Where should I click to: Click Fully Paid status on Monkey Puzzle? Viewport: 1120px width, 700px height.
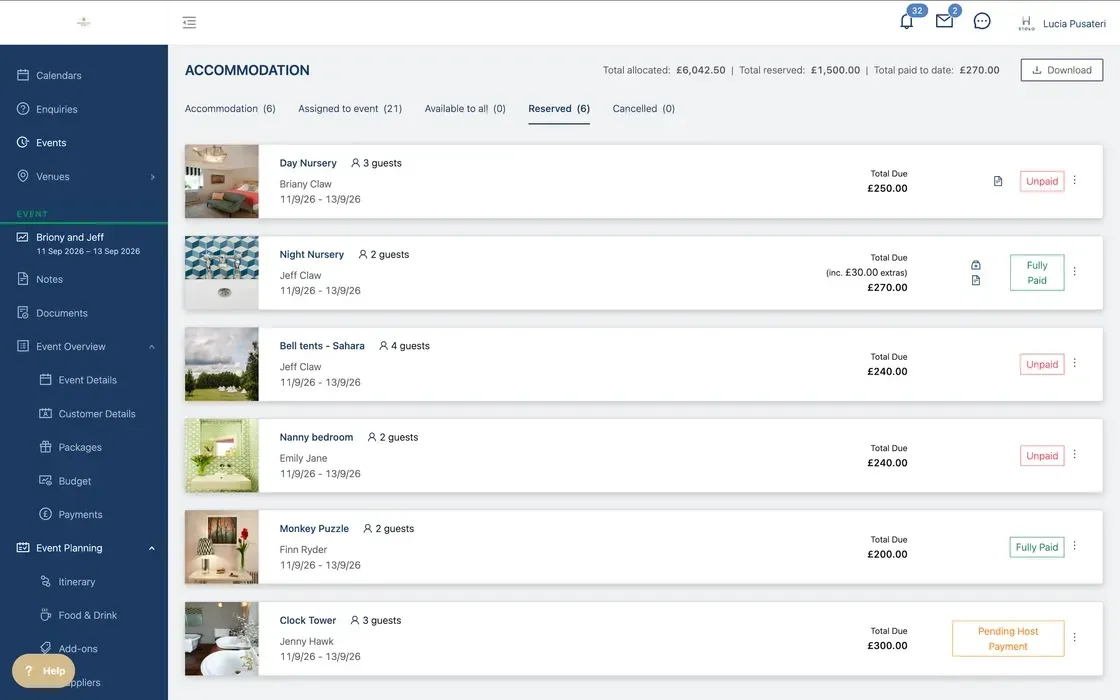[1037, 547]
